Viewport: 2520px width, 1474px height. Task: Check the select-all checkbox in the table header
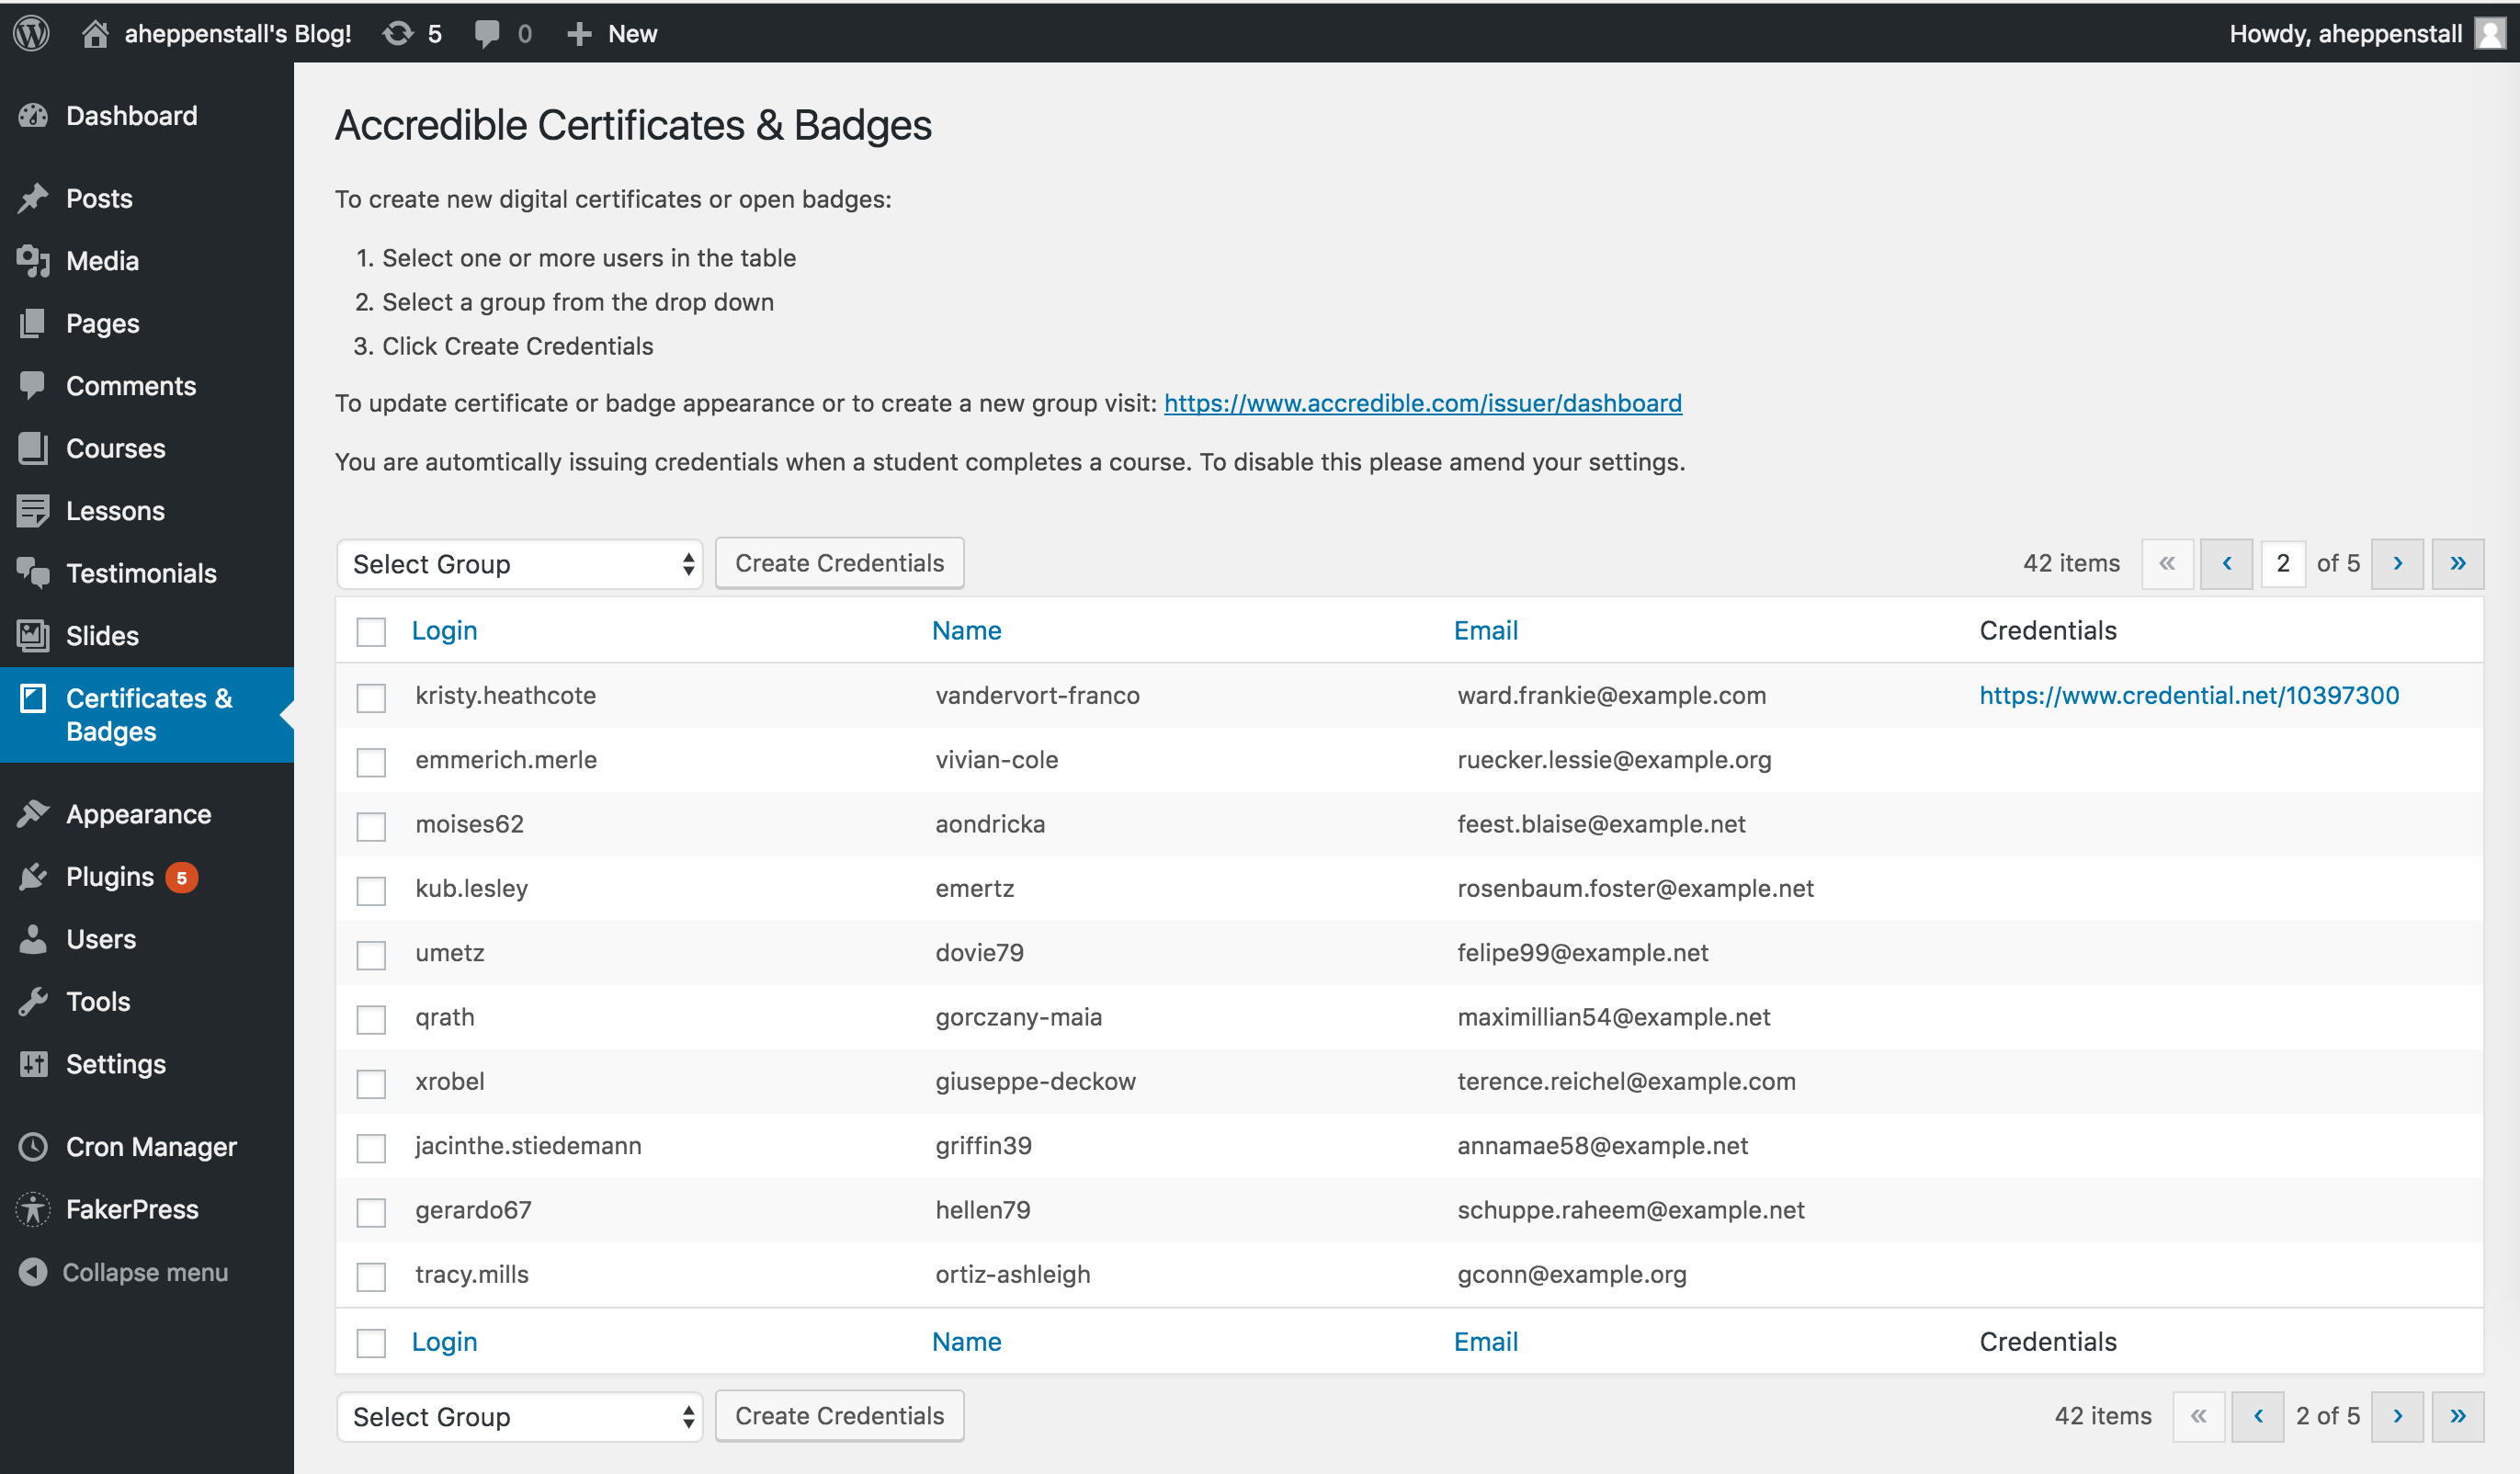point(371,632)
